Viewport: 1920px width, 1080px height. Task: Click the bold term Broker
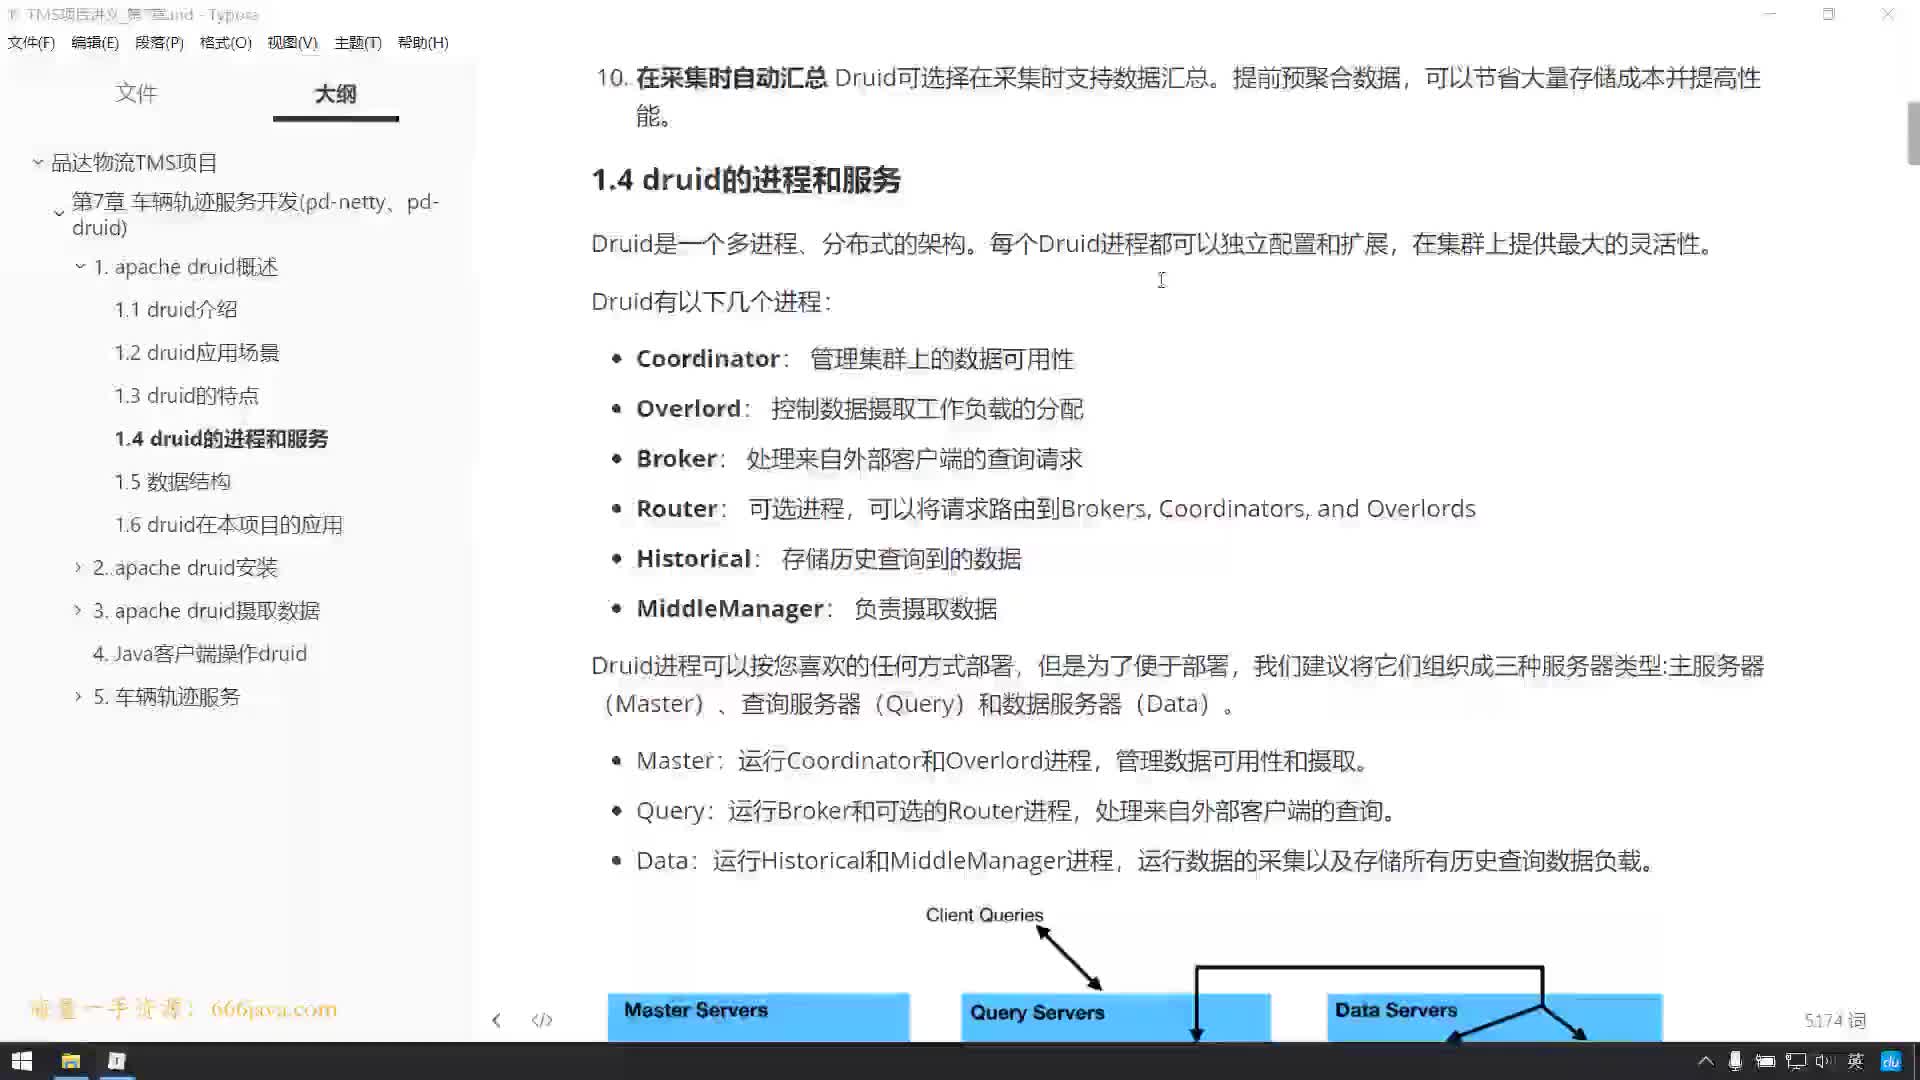coord(676,459)
